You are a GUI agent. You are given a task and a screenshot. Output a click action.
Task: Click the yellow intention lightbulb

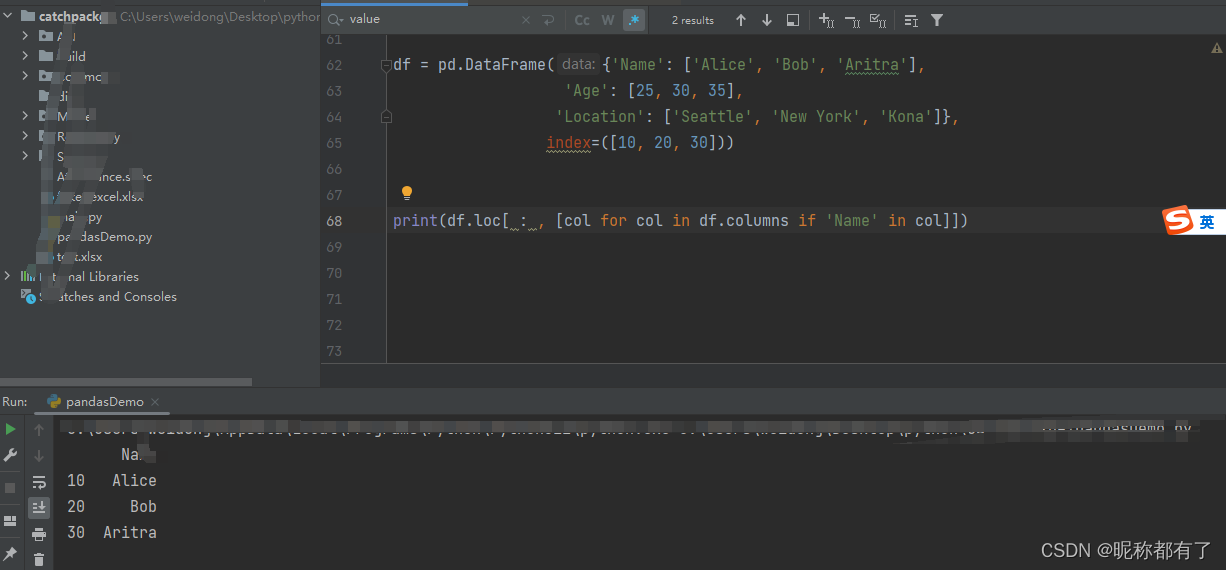[407, 192]
